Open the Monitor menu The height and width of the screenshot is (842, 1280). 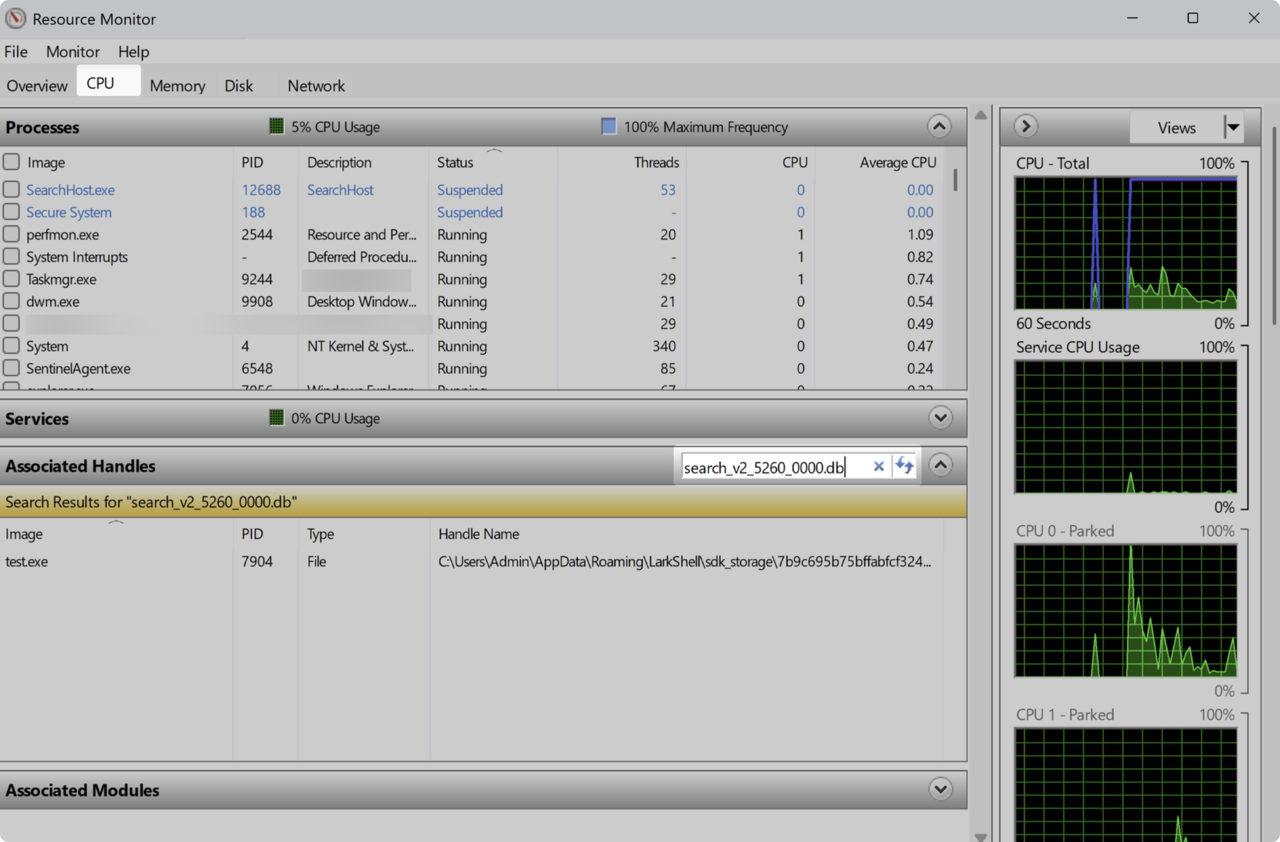[72, 51]
